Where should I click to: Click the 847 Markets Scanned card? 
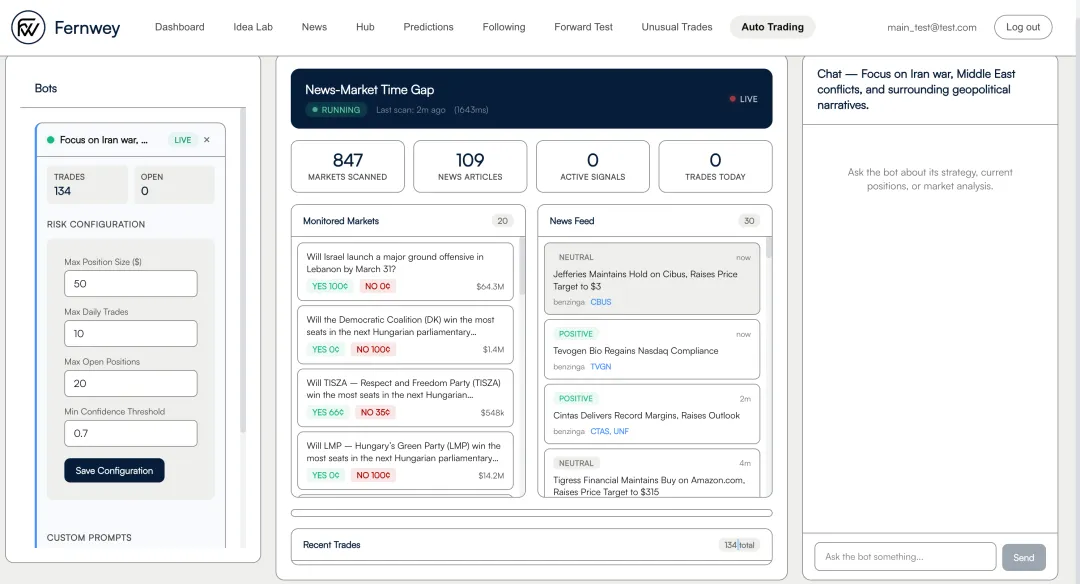348,167
